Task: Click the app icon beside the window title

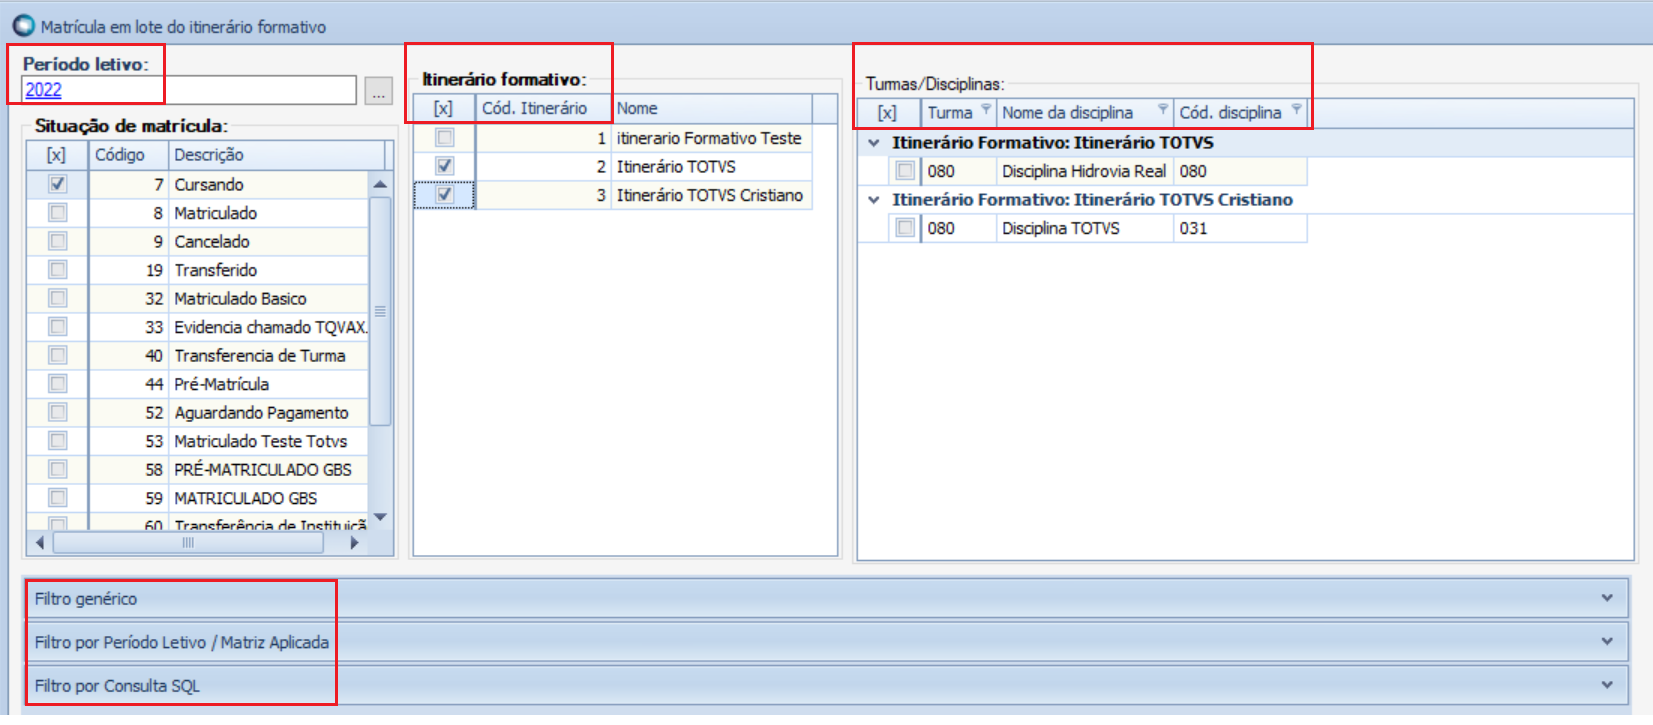Action: point(23,26)
